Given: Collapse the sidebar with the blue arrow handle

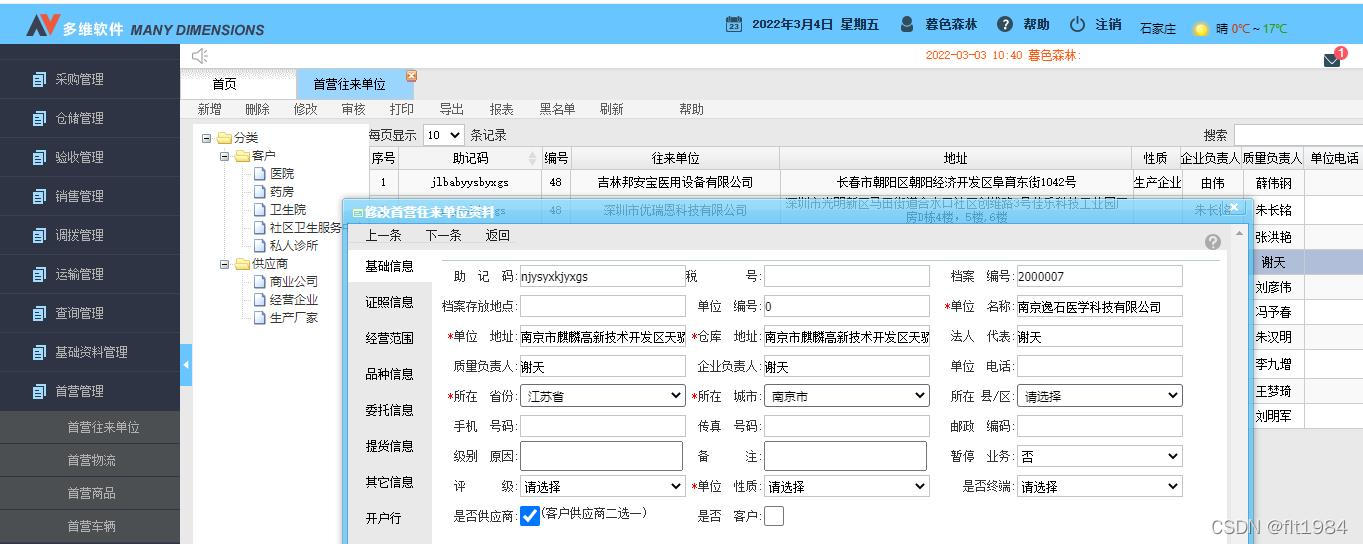Looking at the screenshot, I should click(185, 365).
